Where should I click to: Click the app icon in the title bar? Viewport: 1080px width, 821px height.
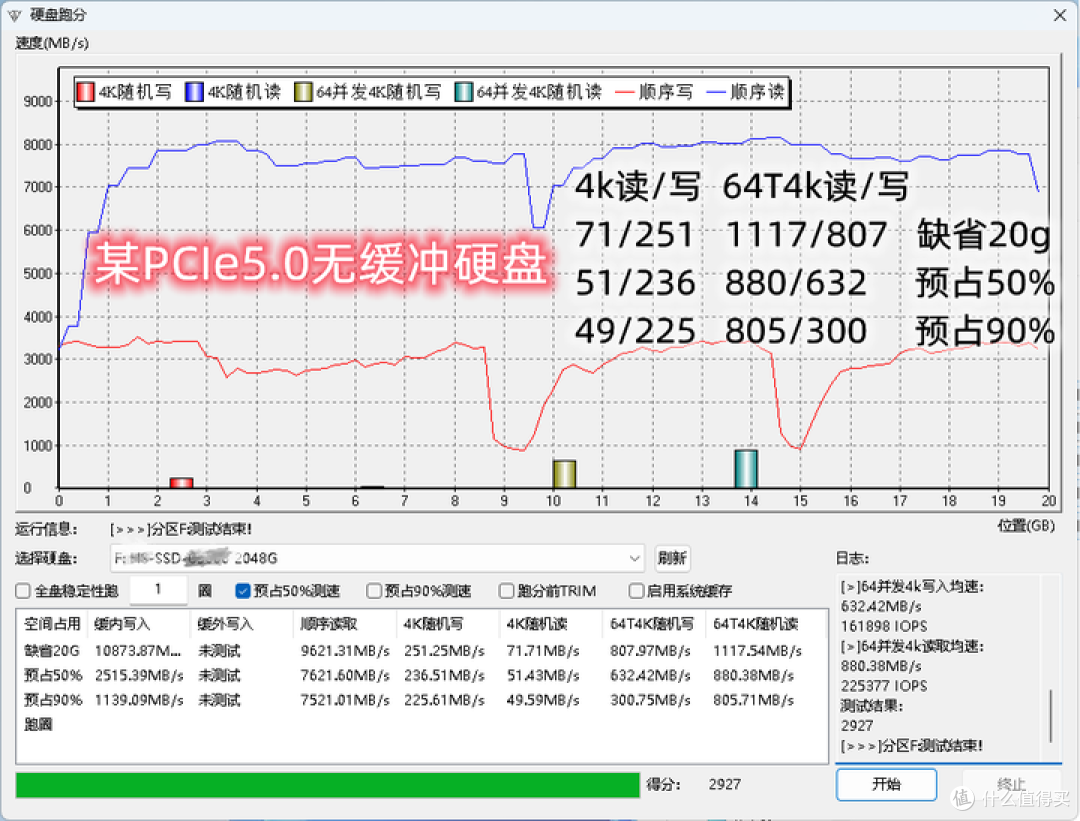tap(14, 15)
